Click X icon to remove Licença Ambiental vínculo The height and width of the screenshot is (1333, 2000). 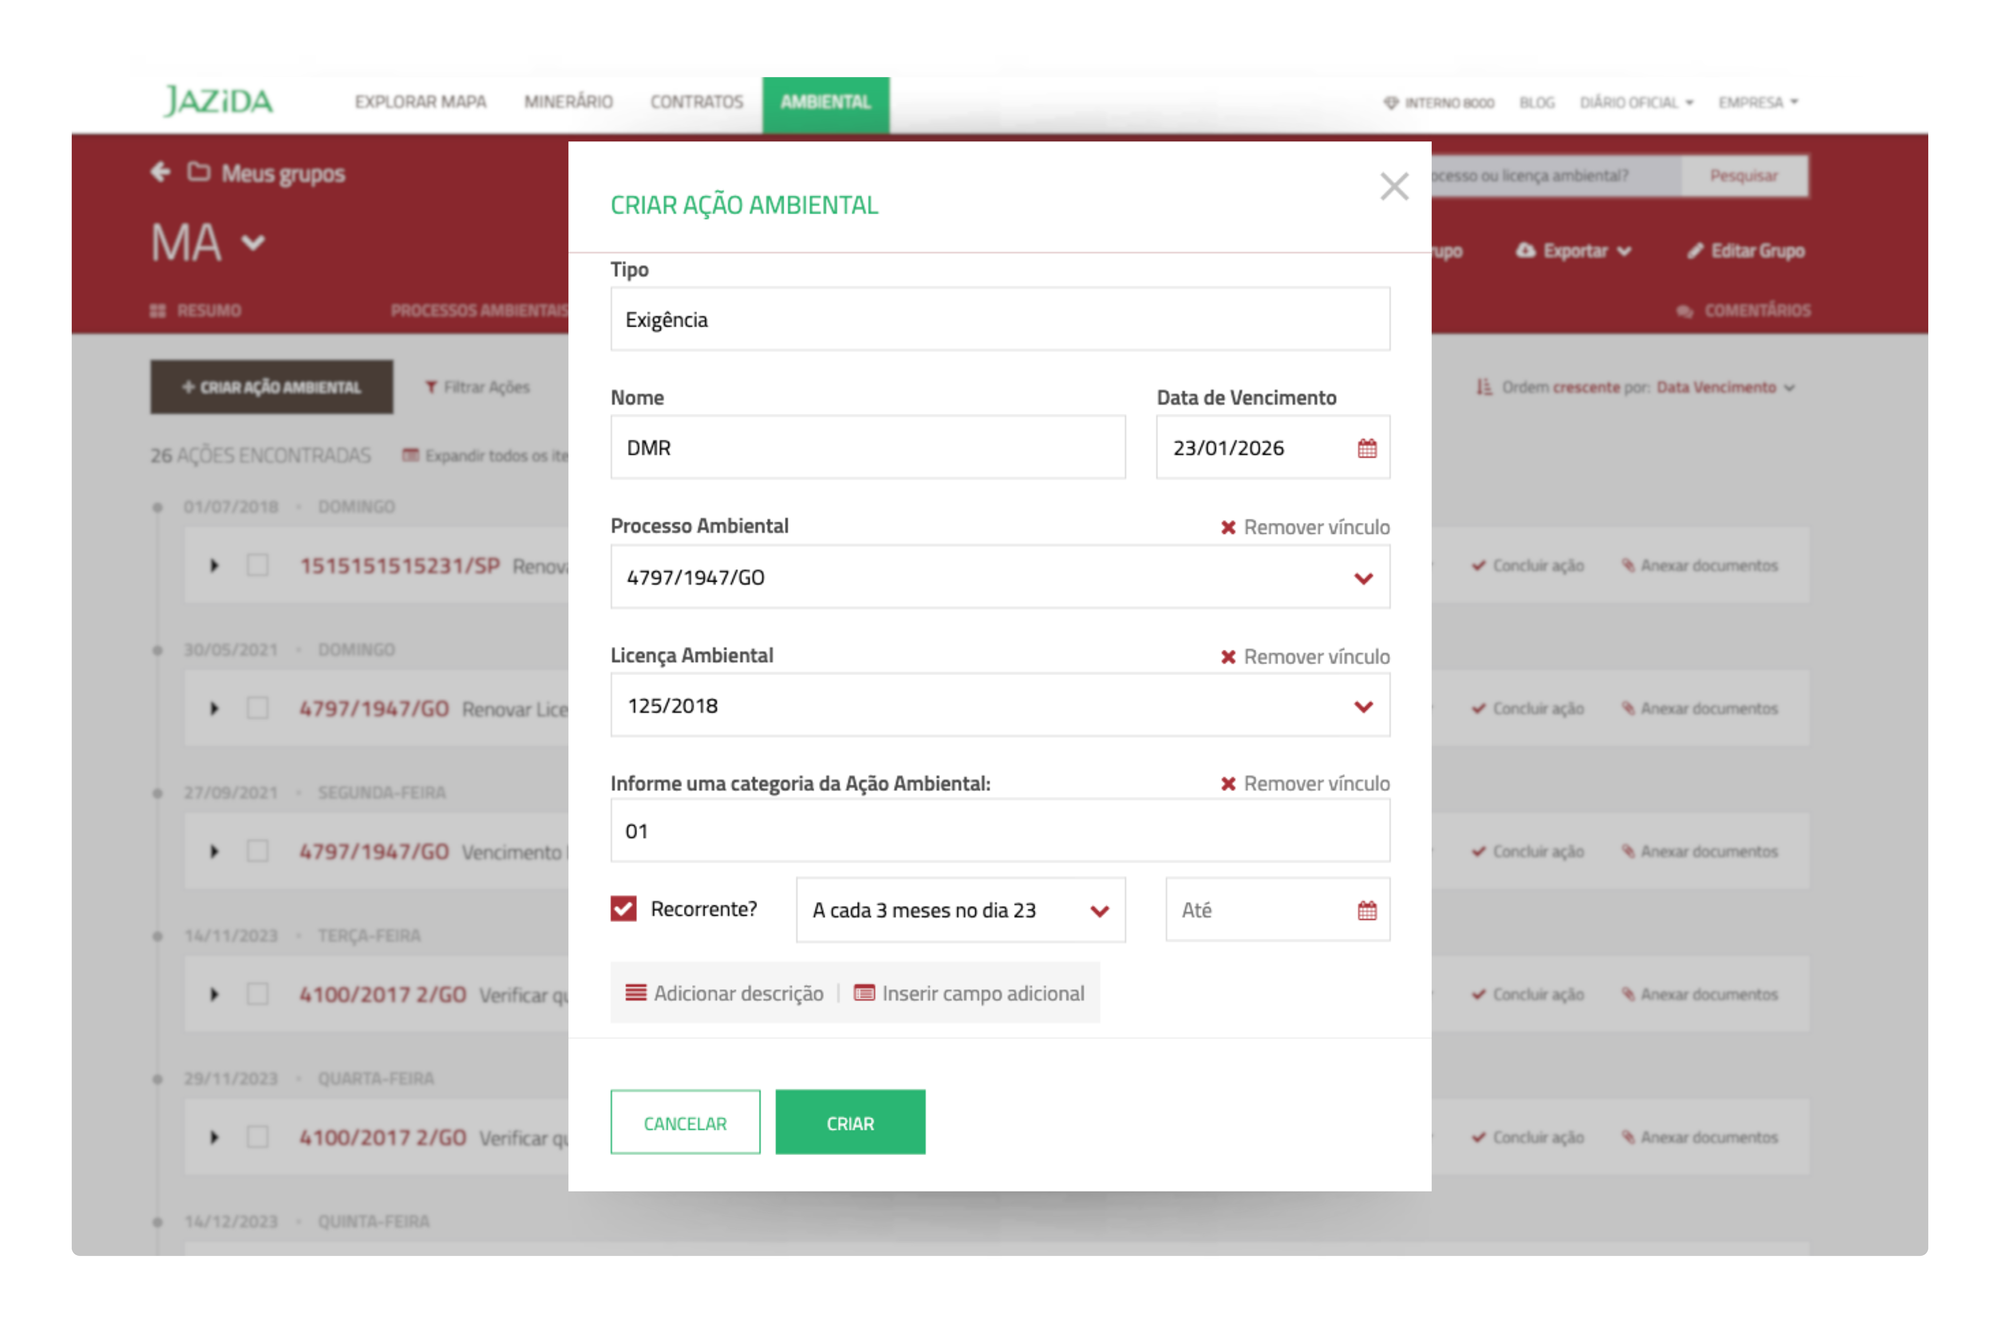coord(1228,657)
